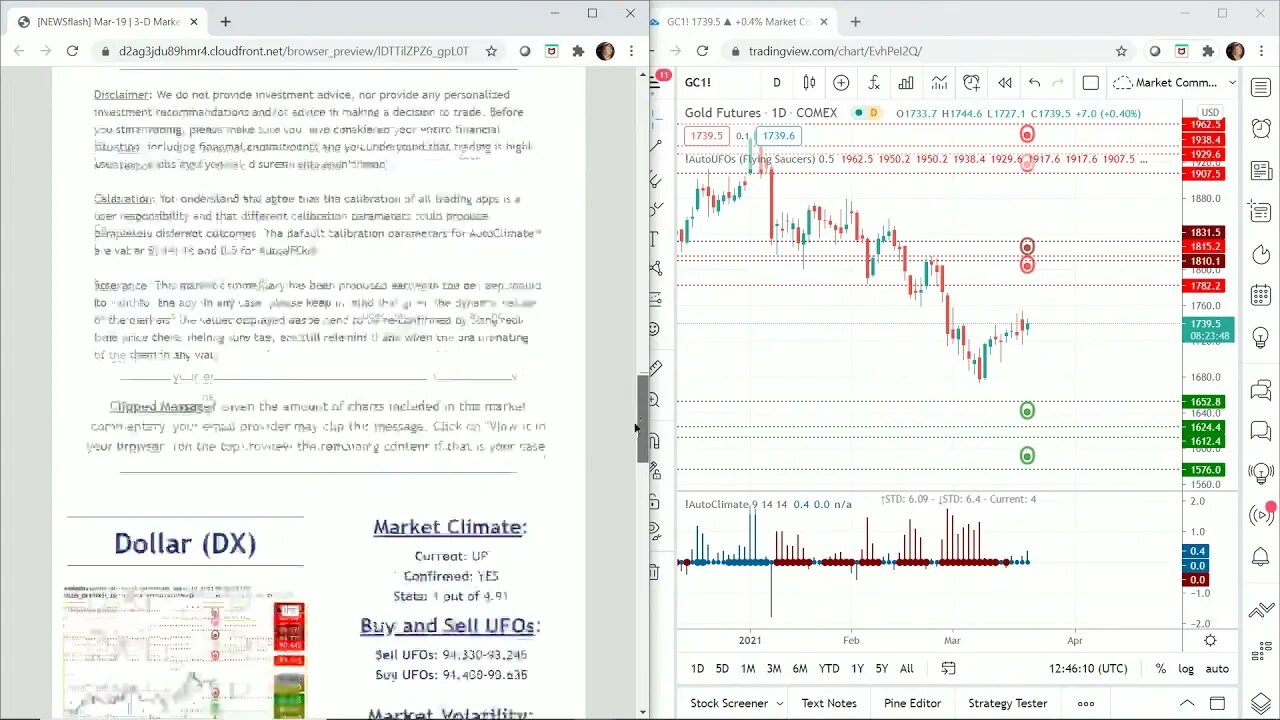This screenshot has width=1280, height=720.
Task: Open the calendar panel in right sidebar
Action: coord(1260,296)
